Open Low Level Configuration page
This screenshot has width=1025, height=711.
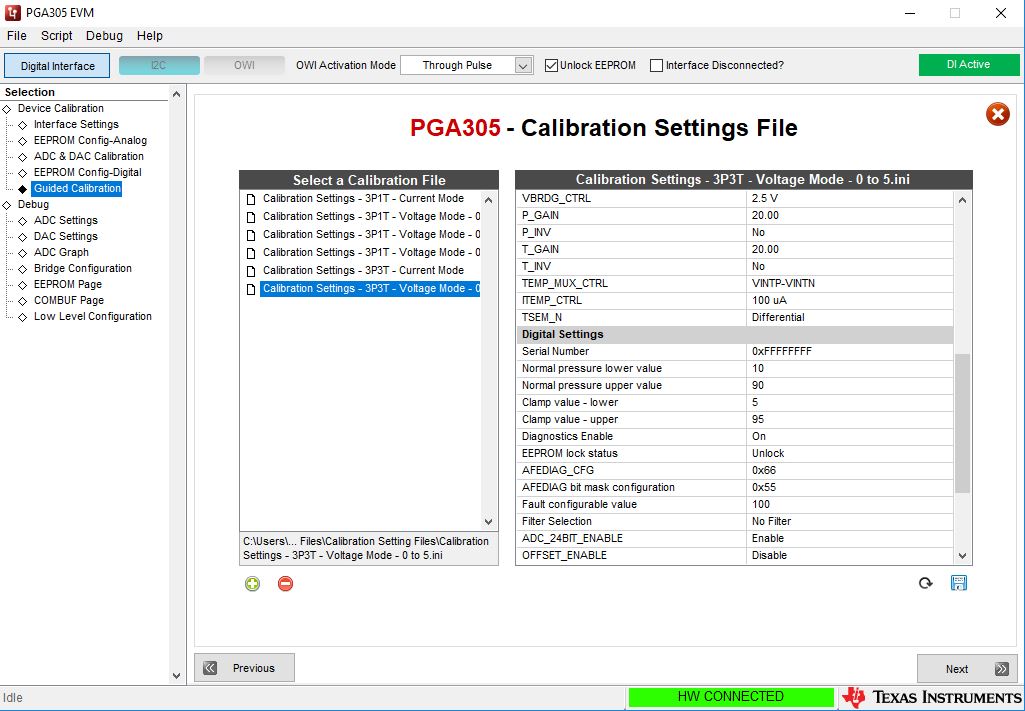[x=93, y=316]
